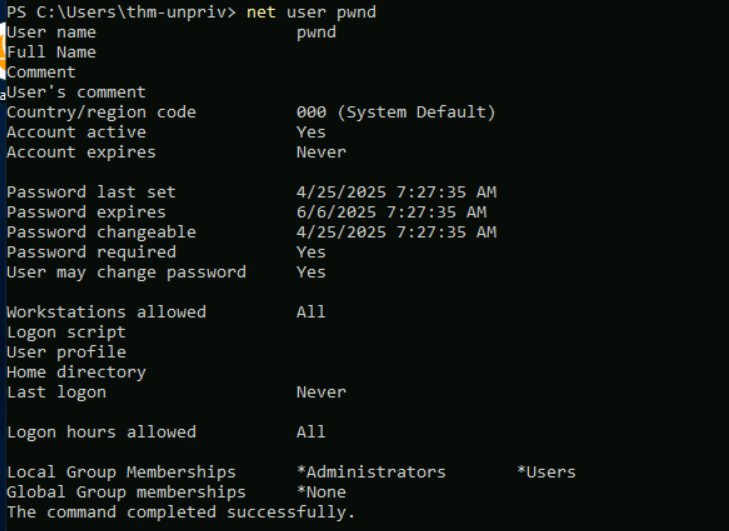Click the 'Yes' value beside Account active
The image size is (729, 531).
click(311, 132)
